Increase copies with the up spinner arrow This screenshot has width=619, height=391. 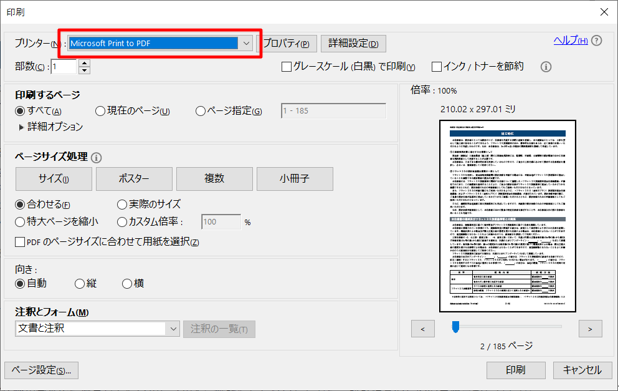(x=84, y=63)
